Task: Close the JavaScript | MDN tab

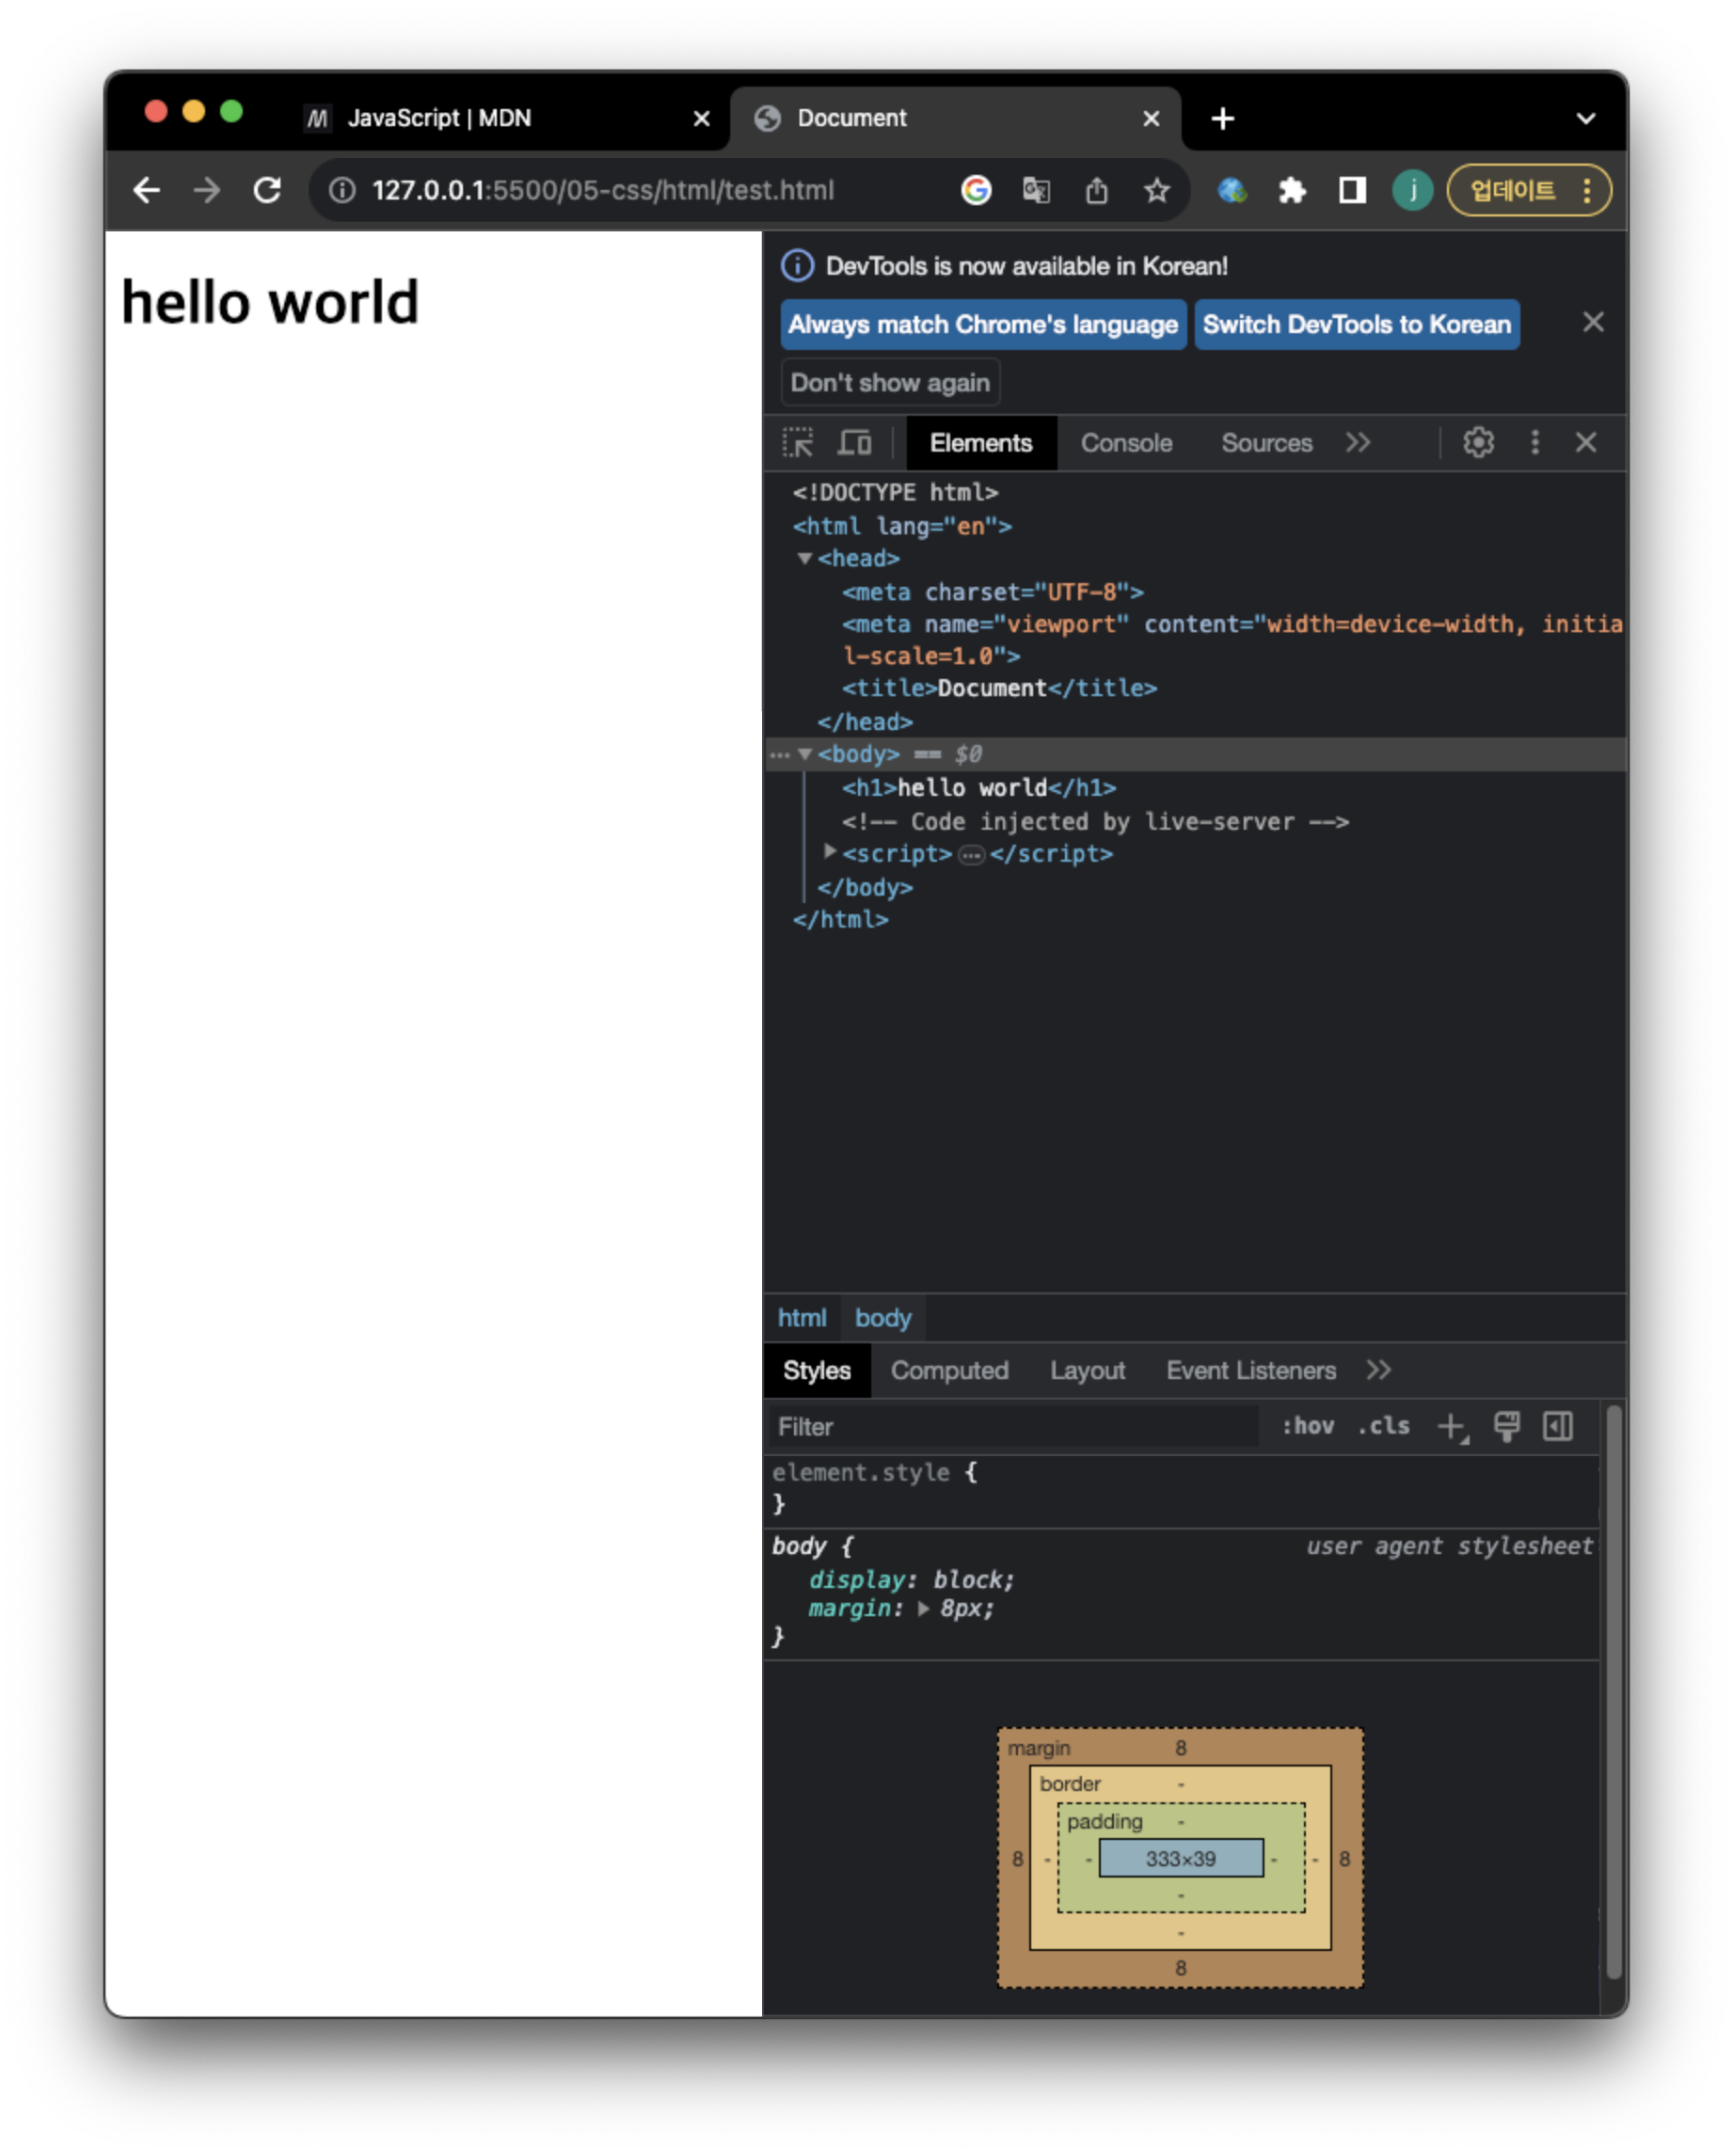Action: pyautogui.click(x=701, y=119)
